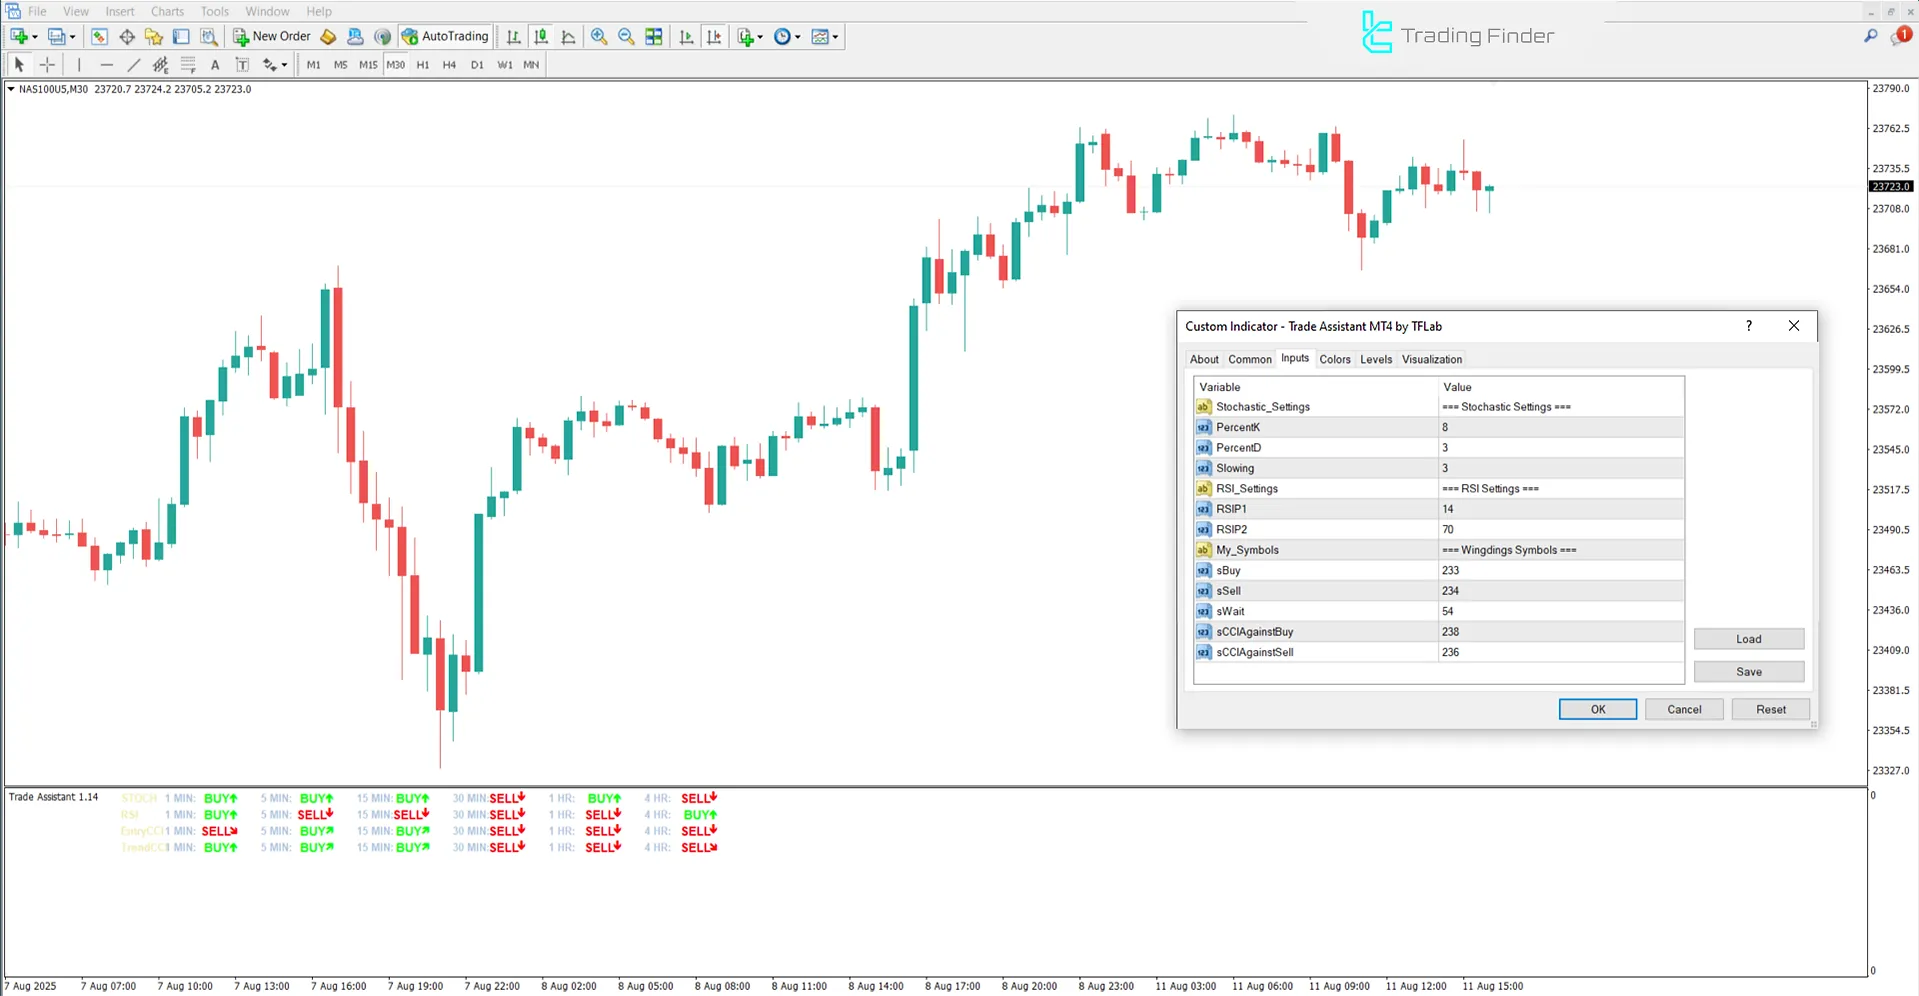Edit the sBuy value field
This screenshot has height=996, width=1919.
1560,570
